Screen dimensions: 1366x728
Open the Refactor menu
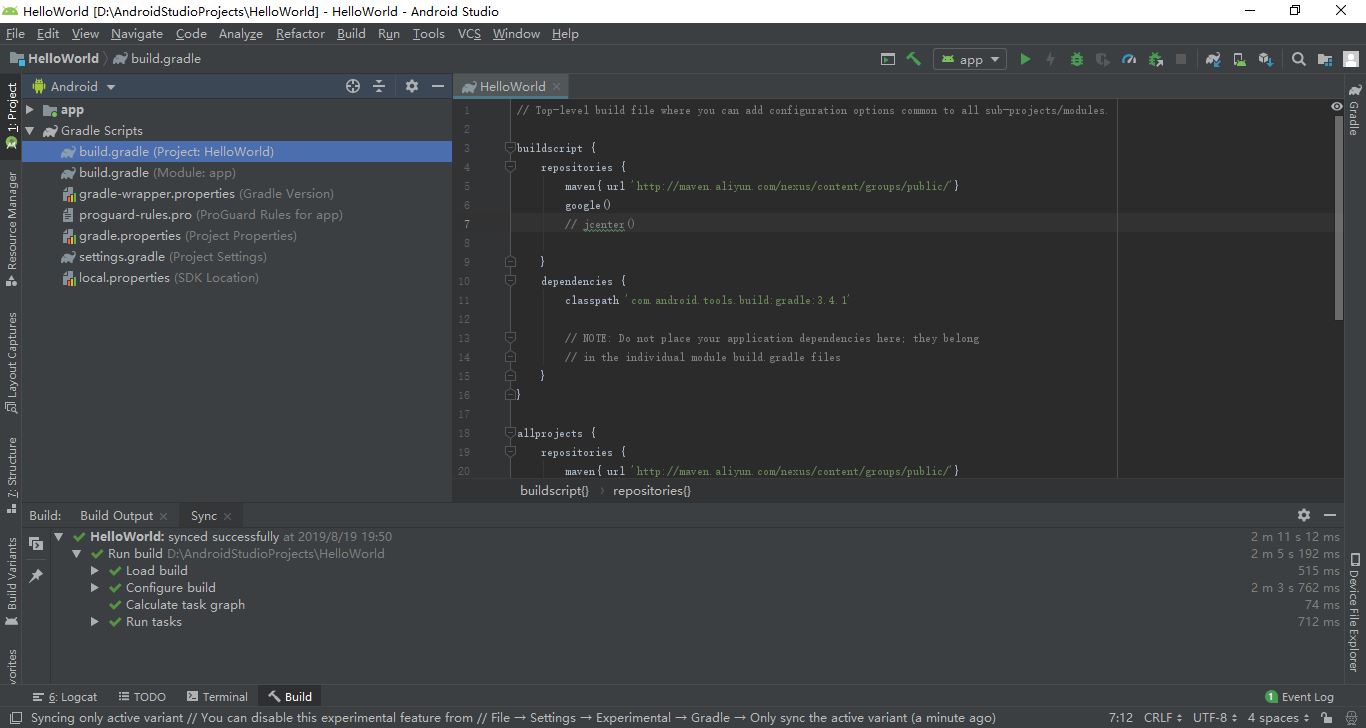300,33
